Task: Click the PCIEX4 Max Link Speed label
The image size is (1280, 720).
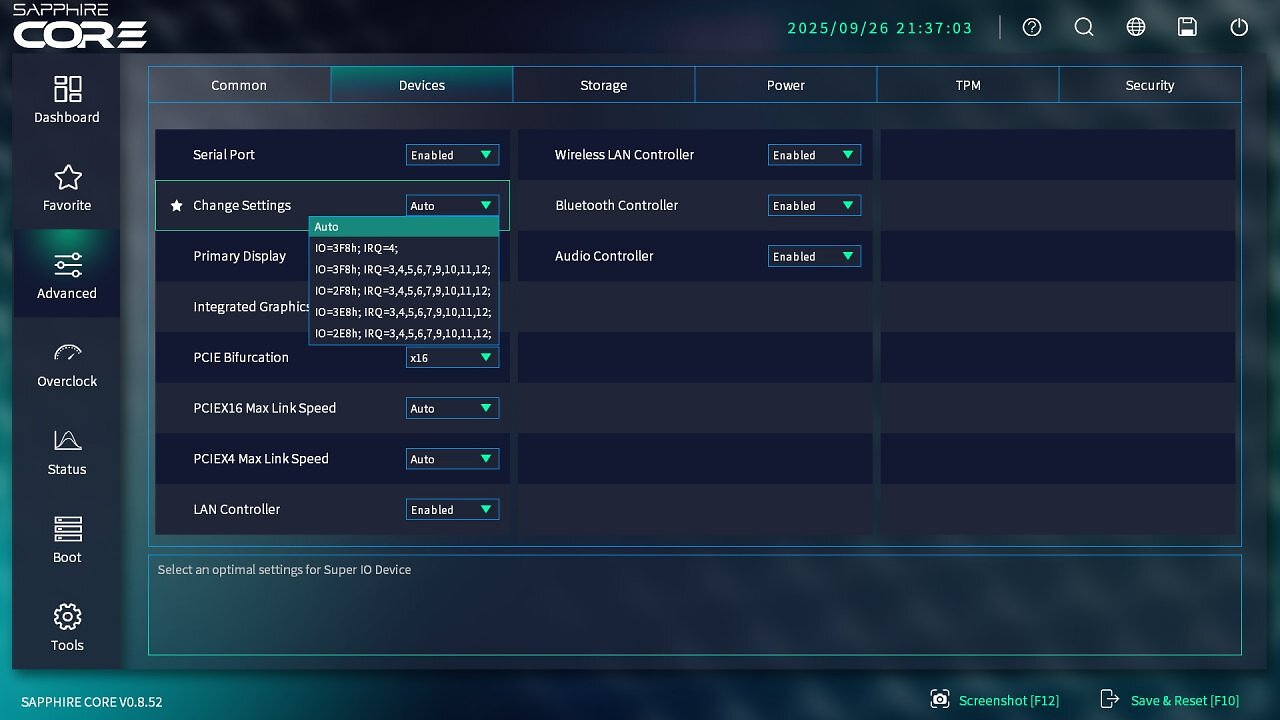Action: pos(261,459)
